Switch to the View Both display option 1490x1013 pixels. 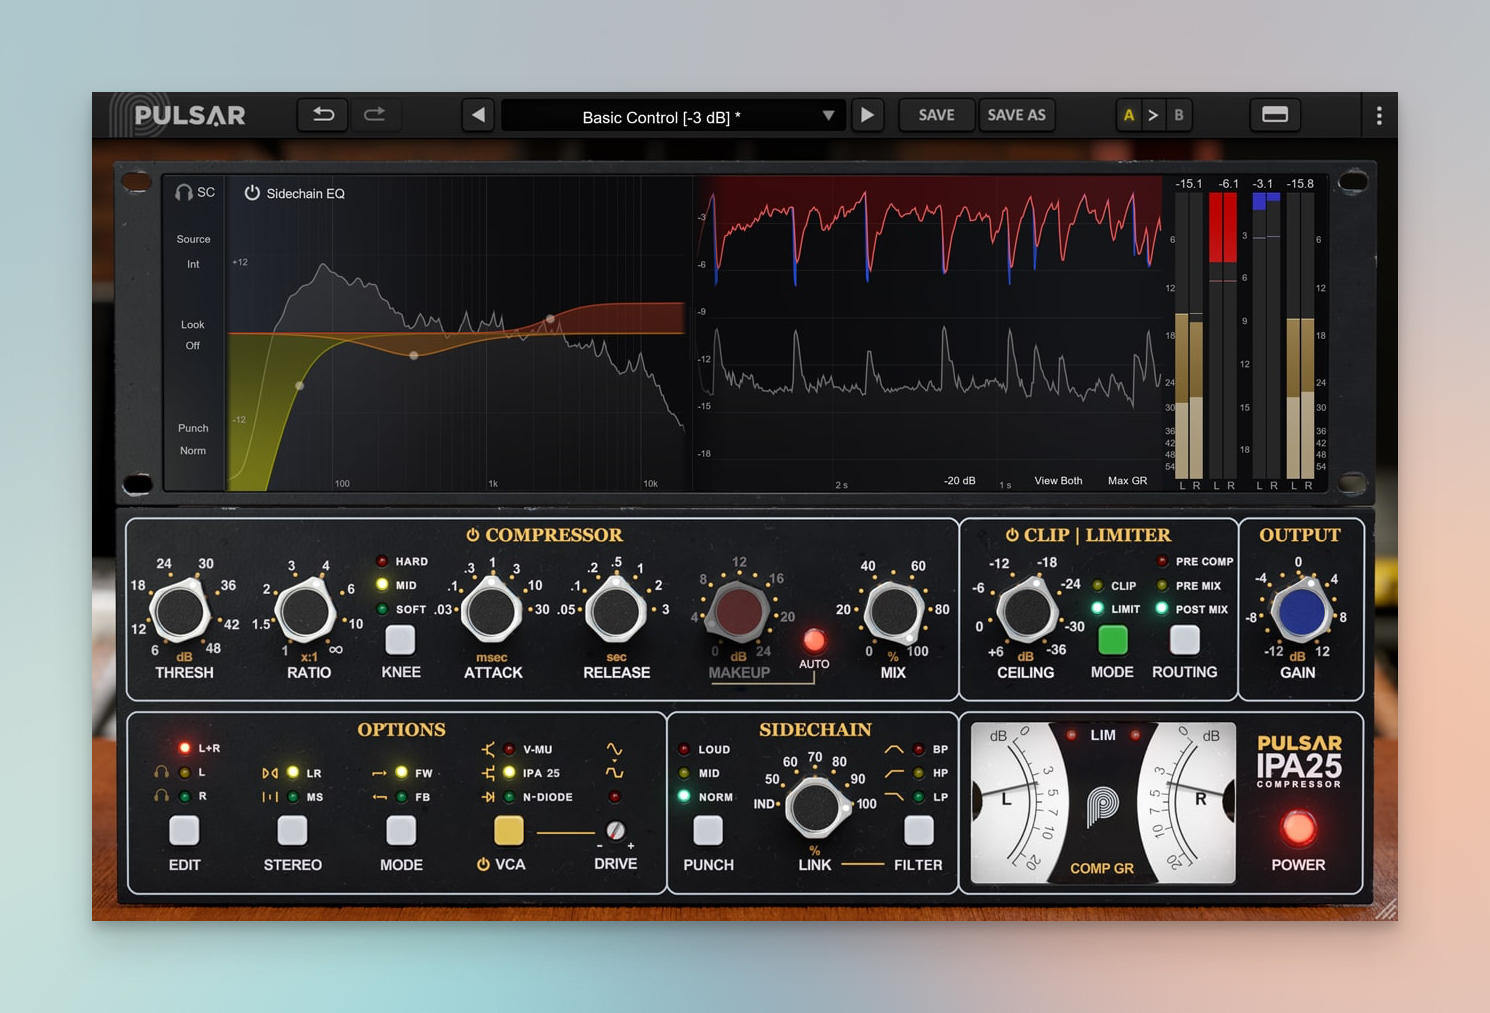[1058, 481]
